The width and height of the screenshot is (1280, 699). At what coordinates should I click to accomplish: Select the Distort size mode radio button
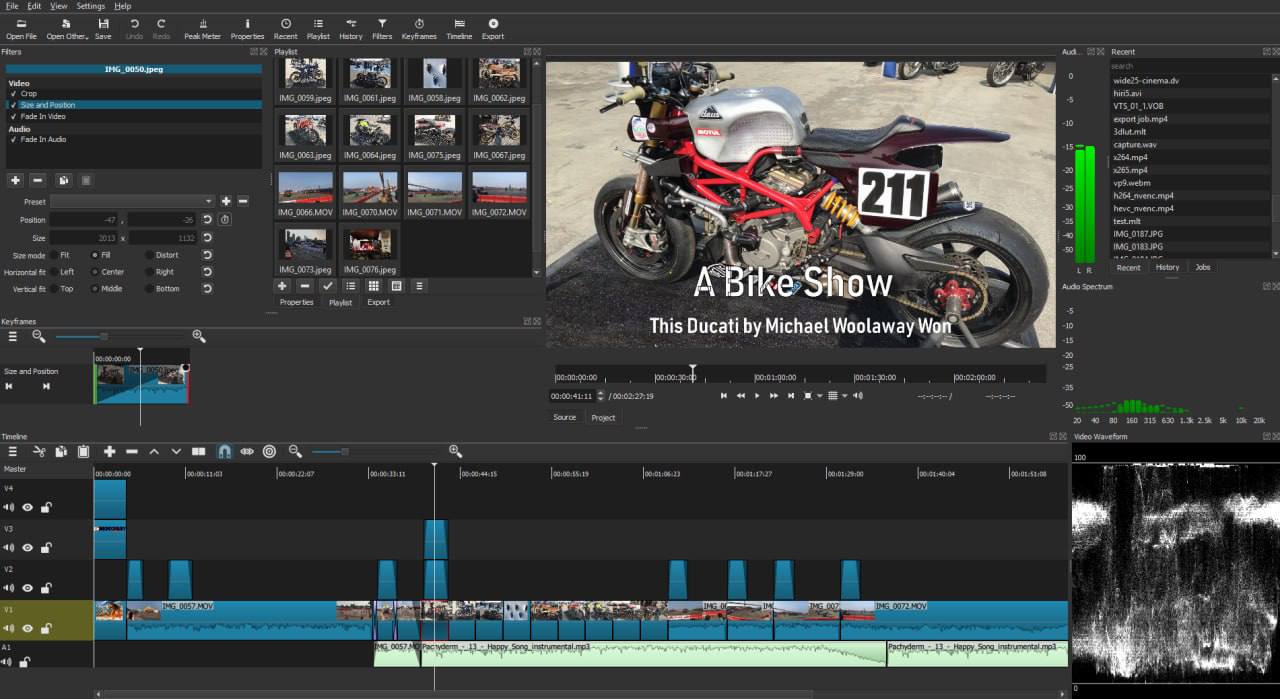pos(150,255)
